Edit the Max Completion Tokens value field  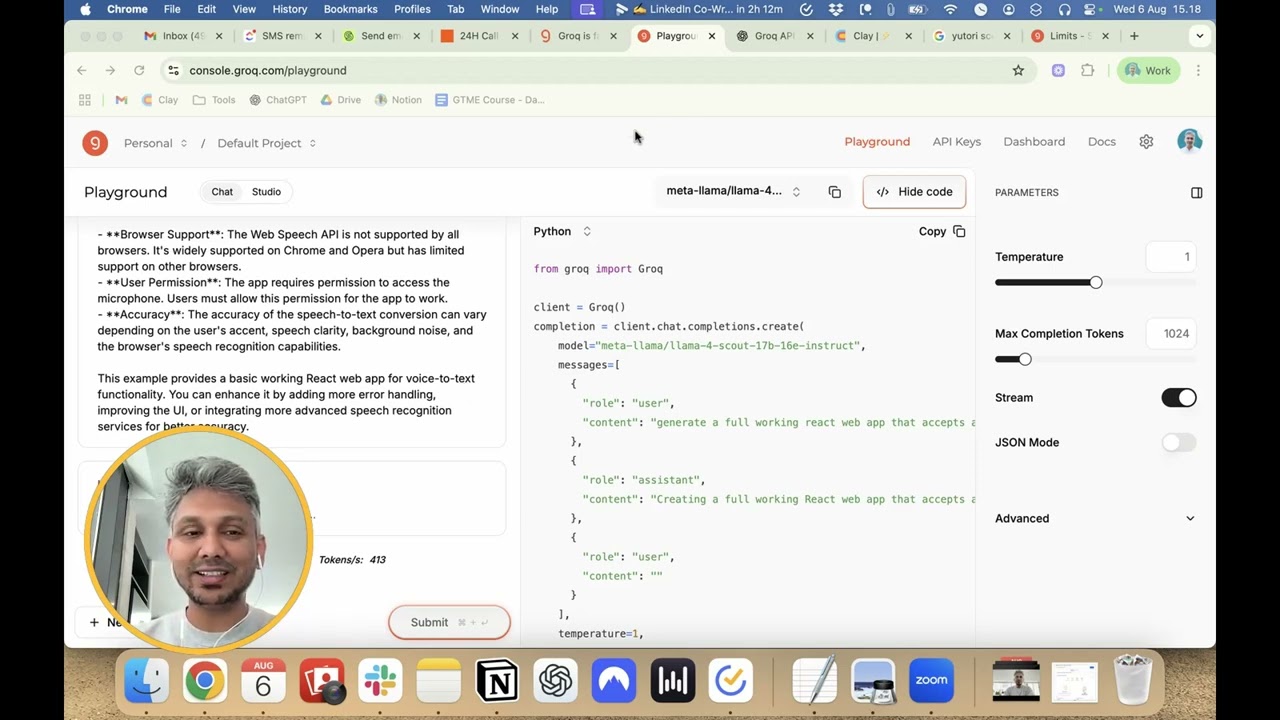[x=1170, y=334]
